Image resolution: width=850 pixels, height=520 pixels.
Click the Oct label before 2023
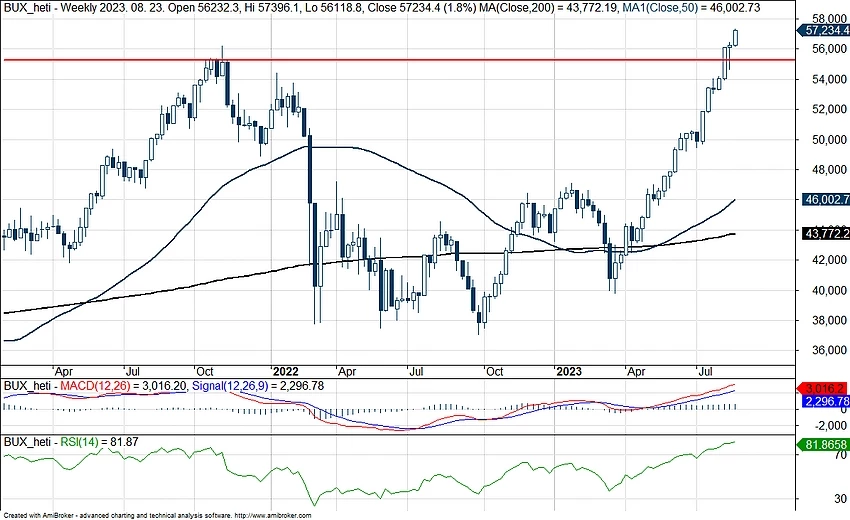(494, 371)
